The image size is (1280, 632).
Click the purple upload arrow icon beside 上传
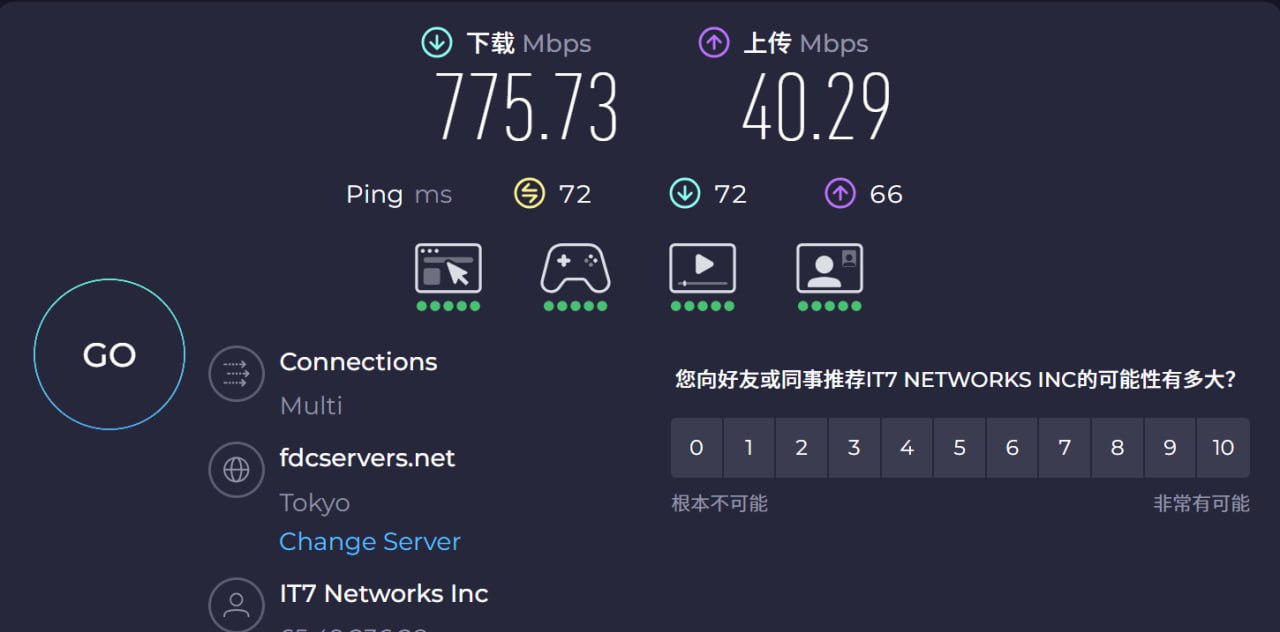(x=714, y=43)
